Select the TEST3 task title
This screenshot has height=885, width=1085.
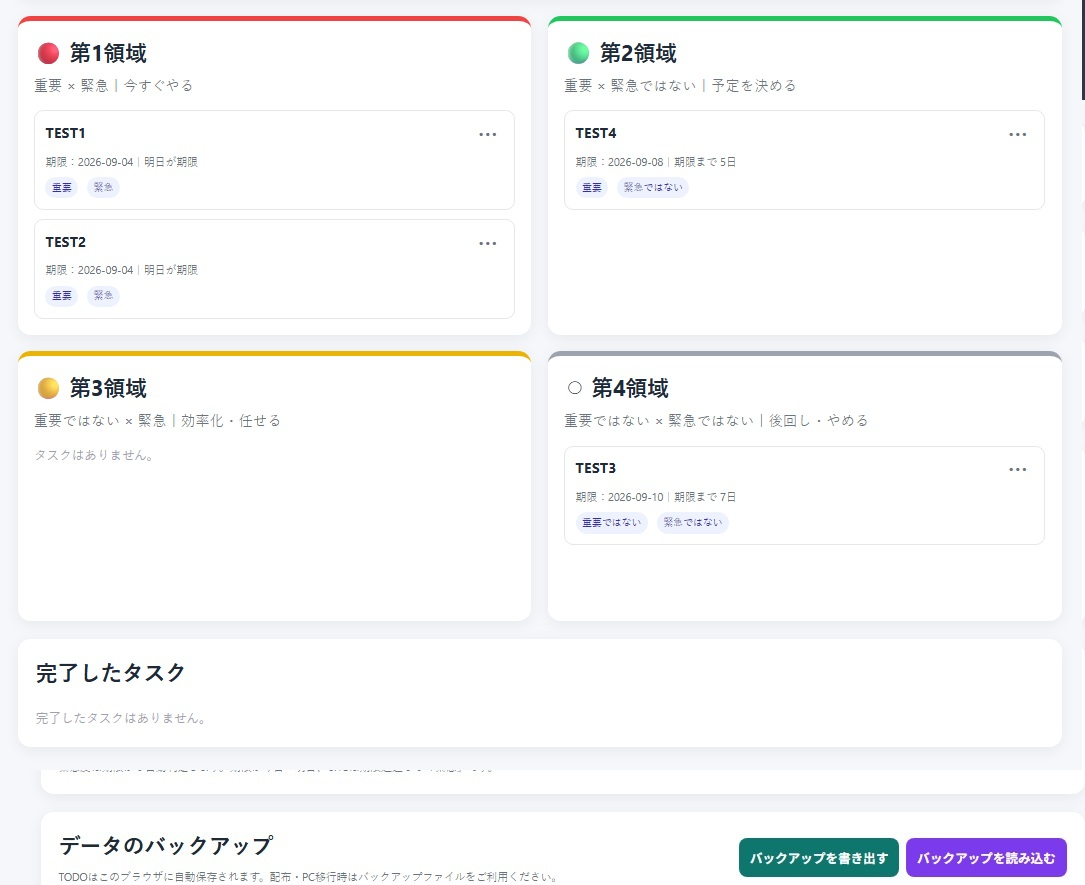tap(596, 468)
